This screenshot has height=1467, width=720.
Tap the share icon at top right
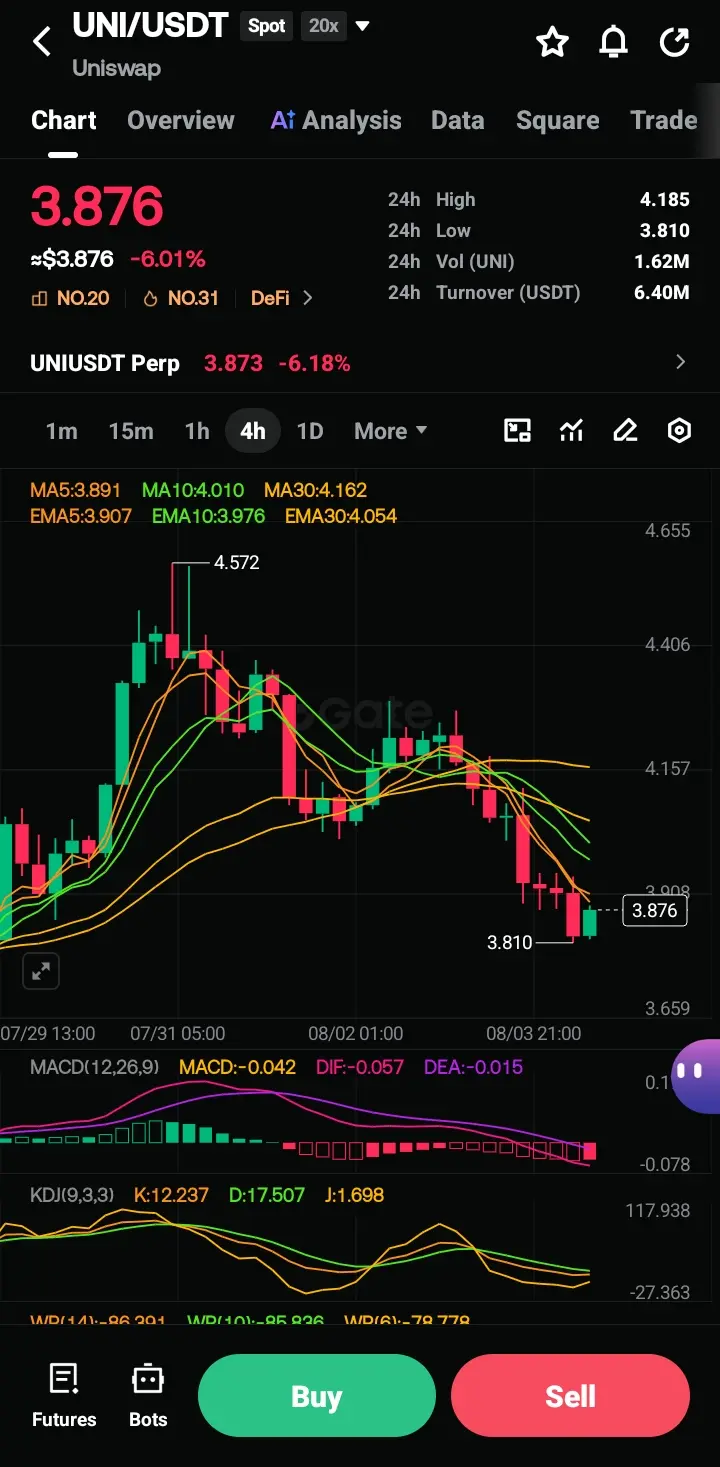coord(675,42)
